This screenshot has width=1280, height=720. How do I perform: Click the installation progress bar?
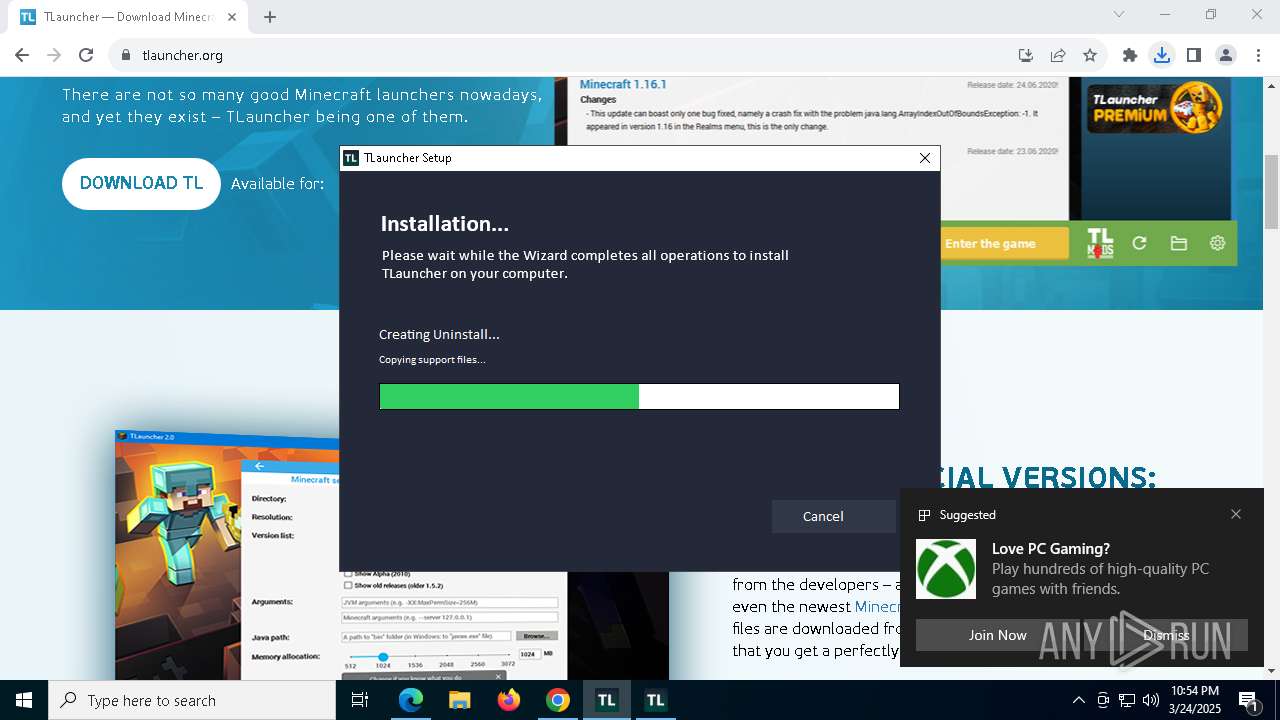[639, 397]
